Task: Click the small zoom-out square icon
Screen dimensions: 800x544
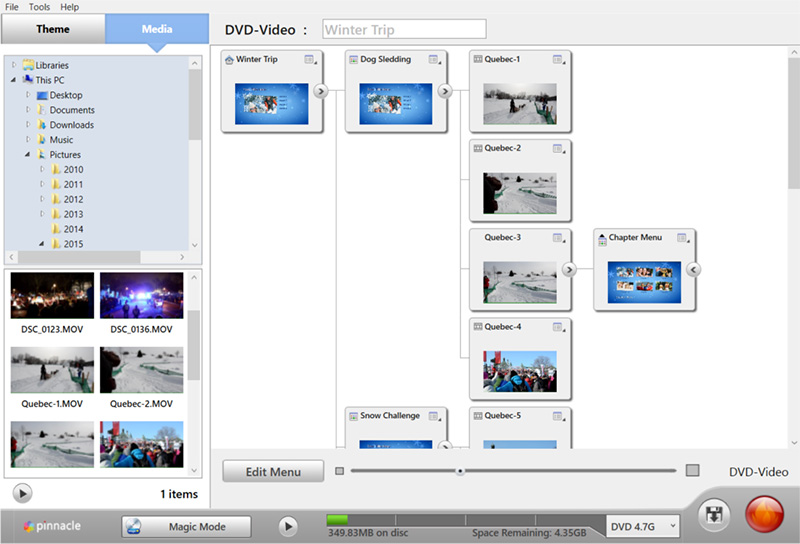Action: point(340,470)
